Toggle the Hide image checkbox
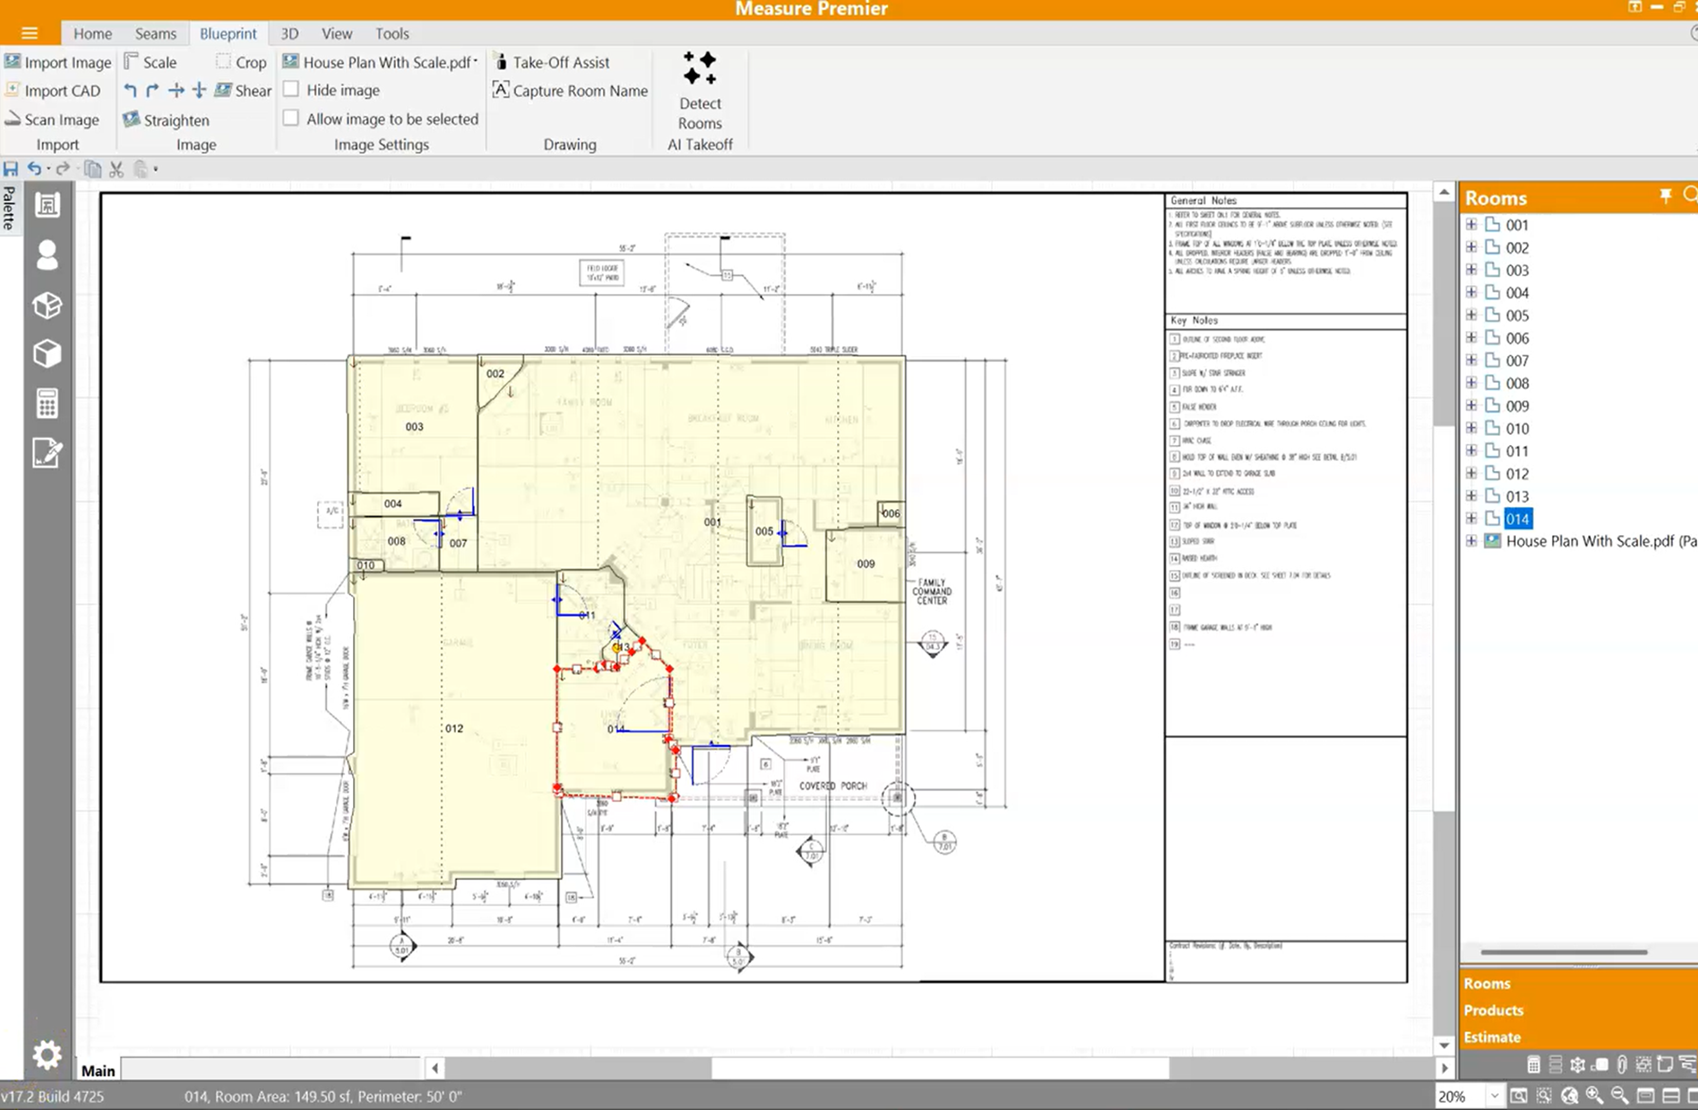1698x1110 pixels. 291,89
